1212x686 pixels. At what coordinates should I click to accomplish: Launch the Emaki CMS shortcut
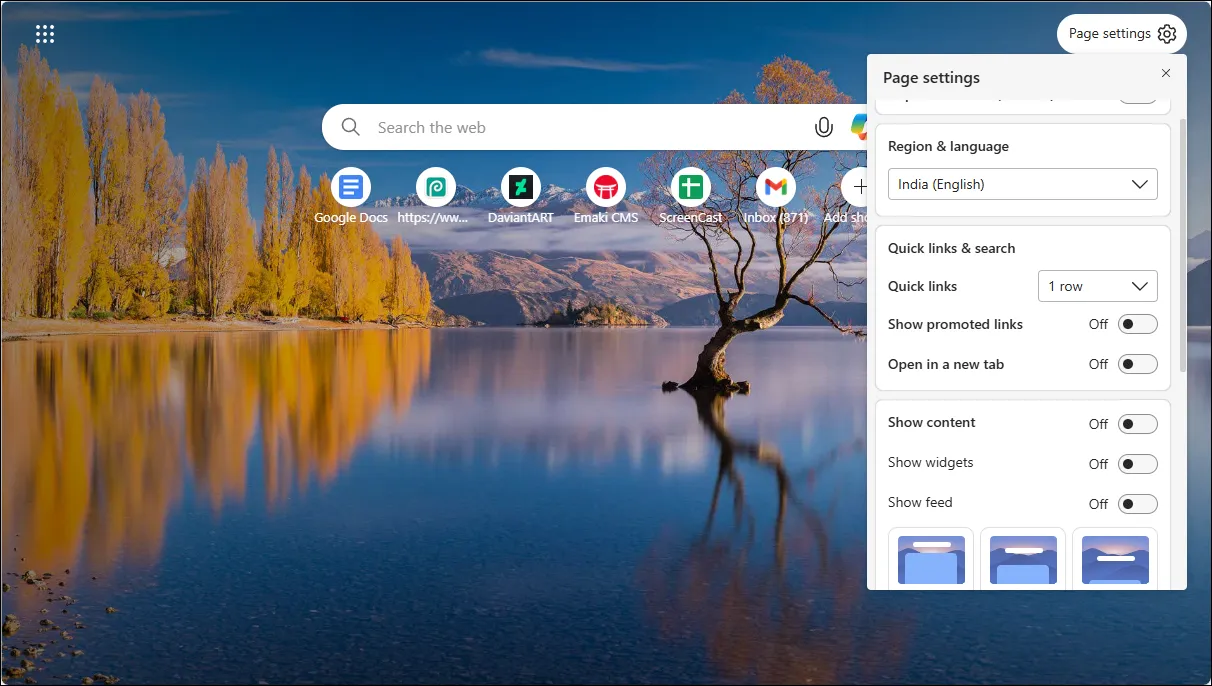pos(605,187)
